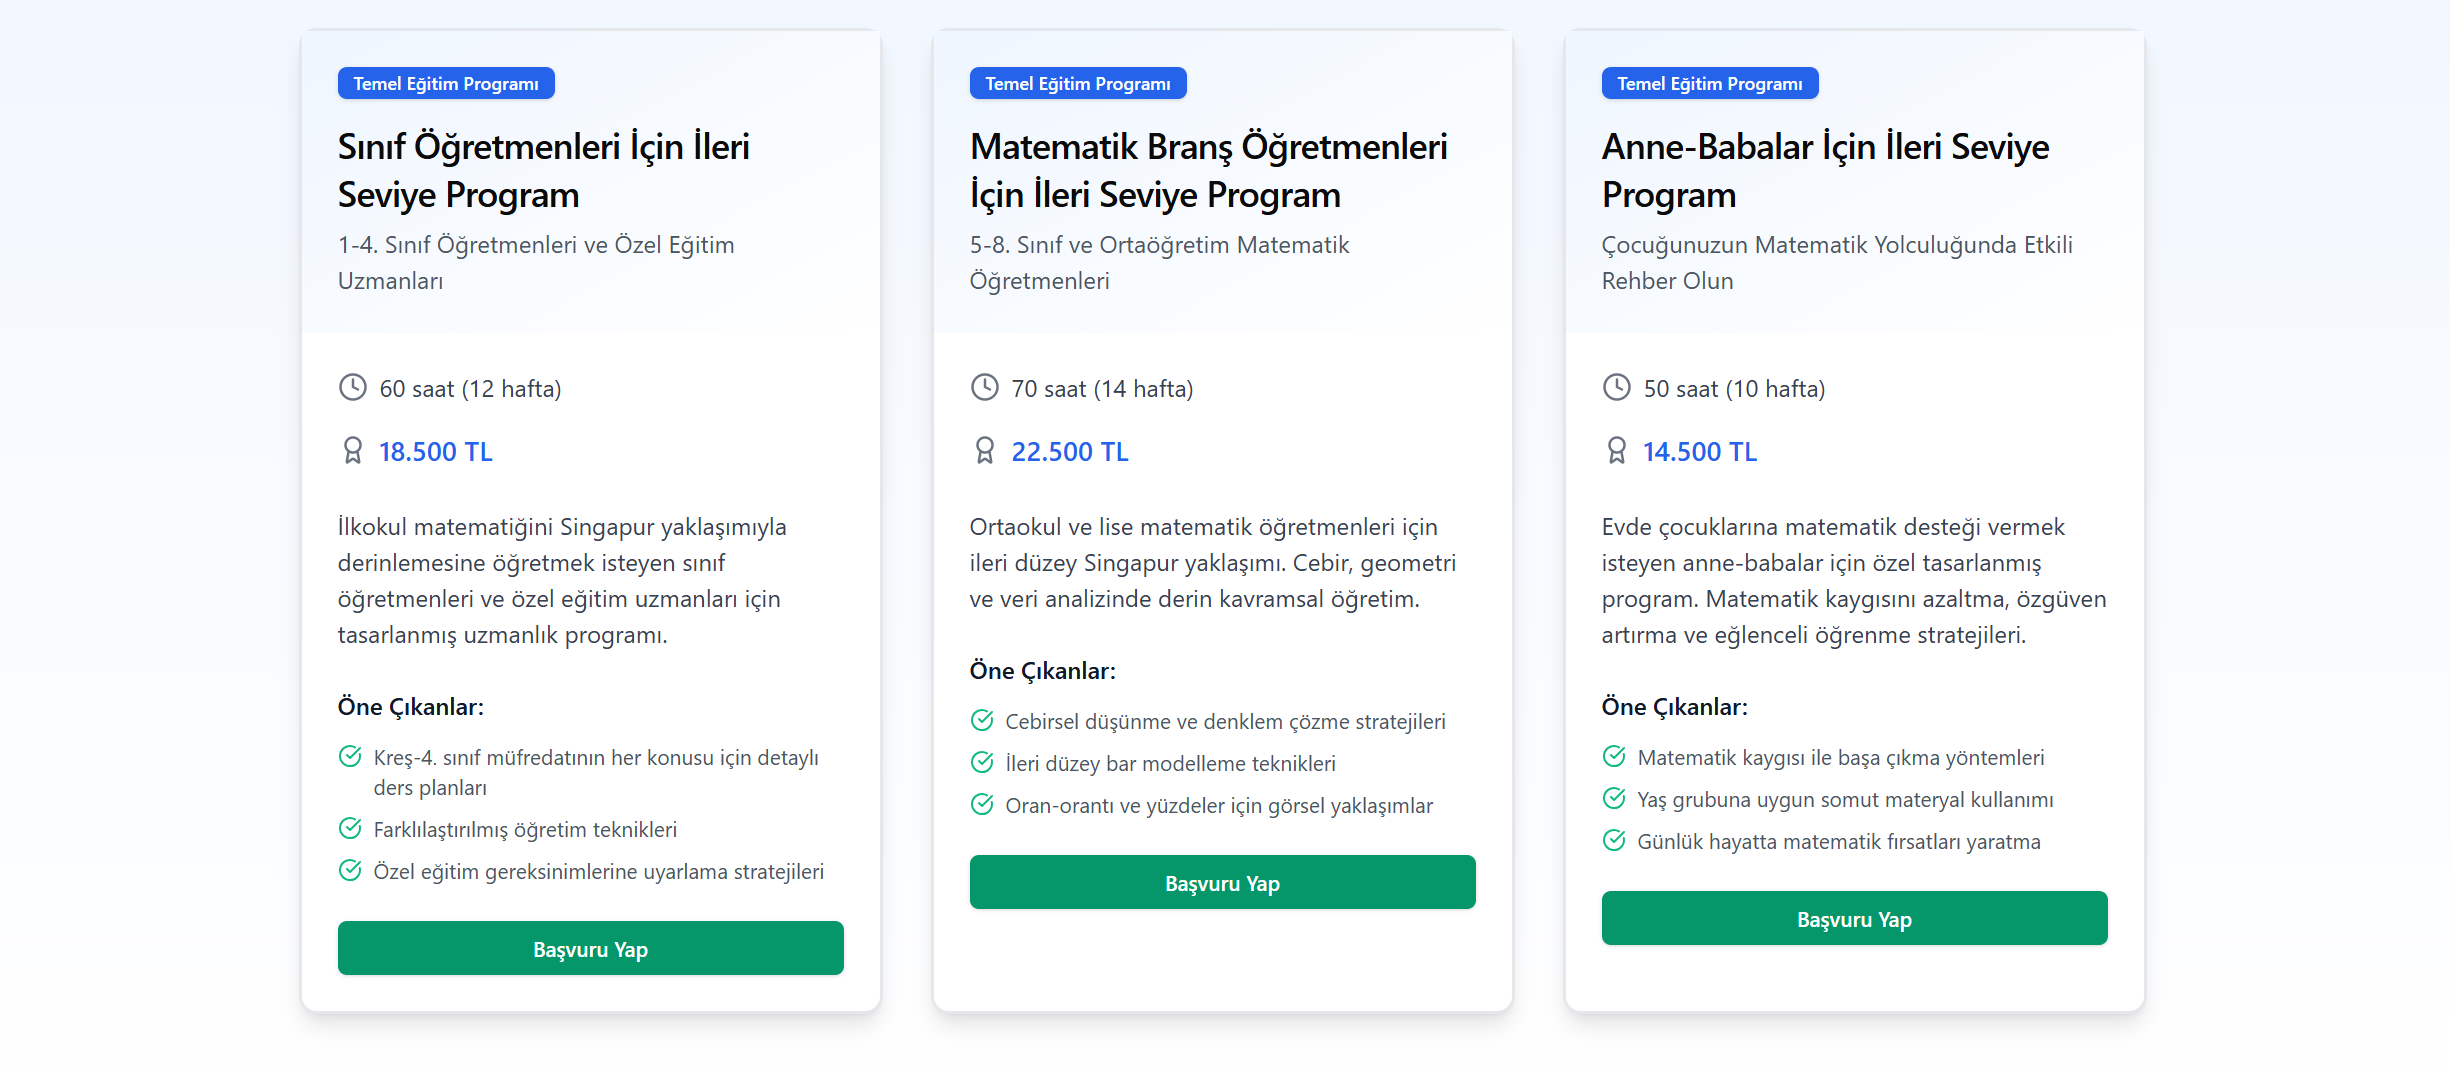The image size is (2450, 1076).
Task: Toggle the check next to Günlük hayatta matematik fırsatları
Action: [x=1613, y=841]
